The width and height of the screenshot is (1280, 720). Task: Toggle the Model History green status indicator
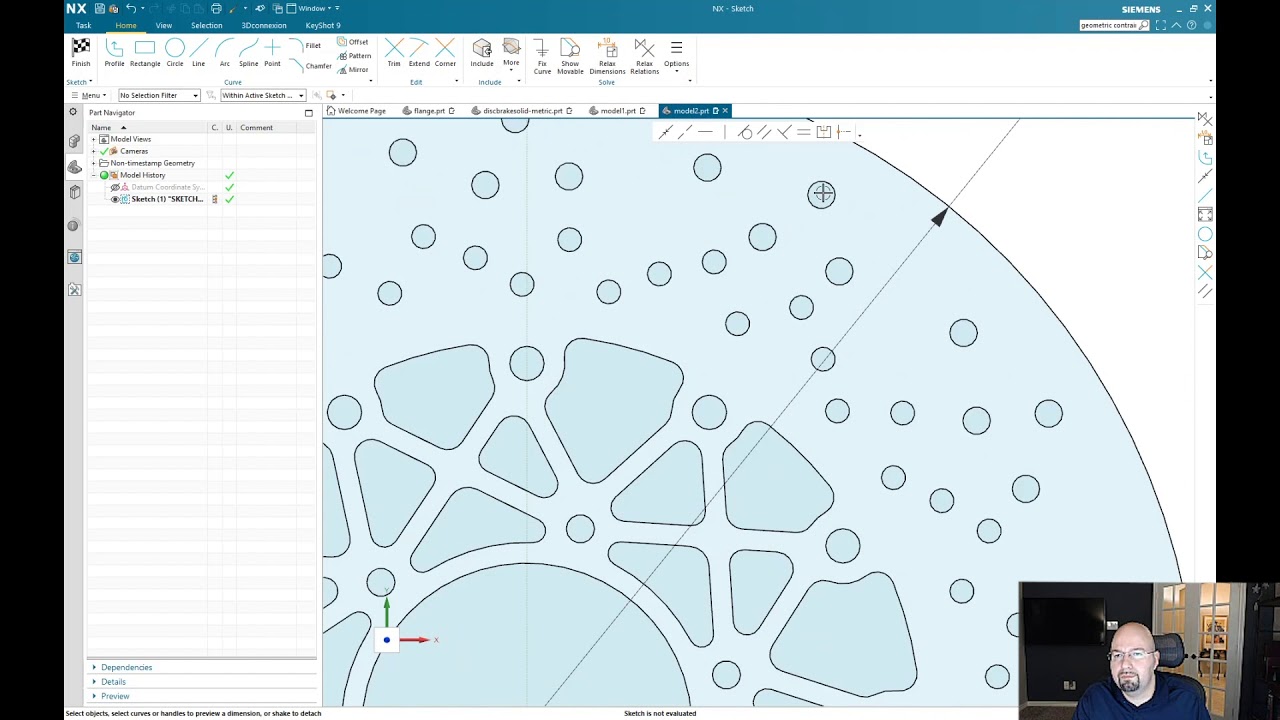click(104, 175)
